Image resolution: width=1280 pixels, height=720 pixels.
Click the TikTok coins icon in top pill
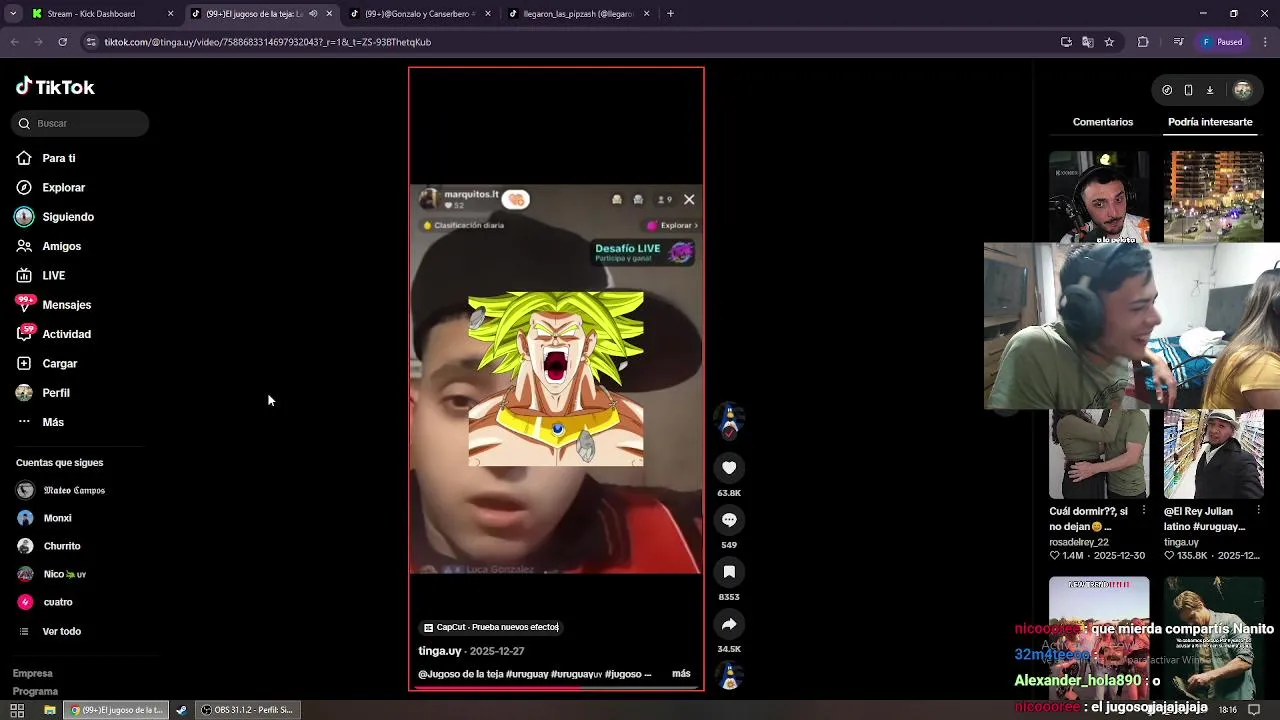1167,90
